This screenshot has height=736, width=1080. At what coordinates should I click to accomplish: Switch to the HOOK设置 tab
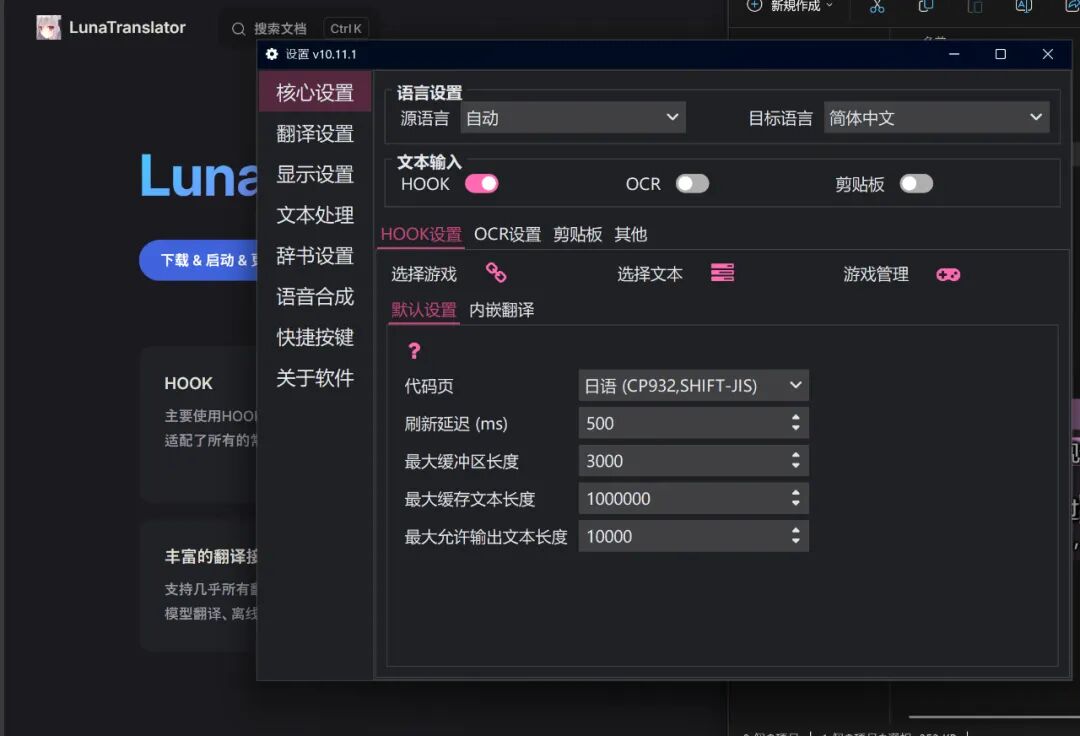point(421,234)
